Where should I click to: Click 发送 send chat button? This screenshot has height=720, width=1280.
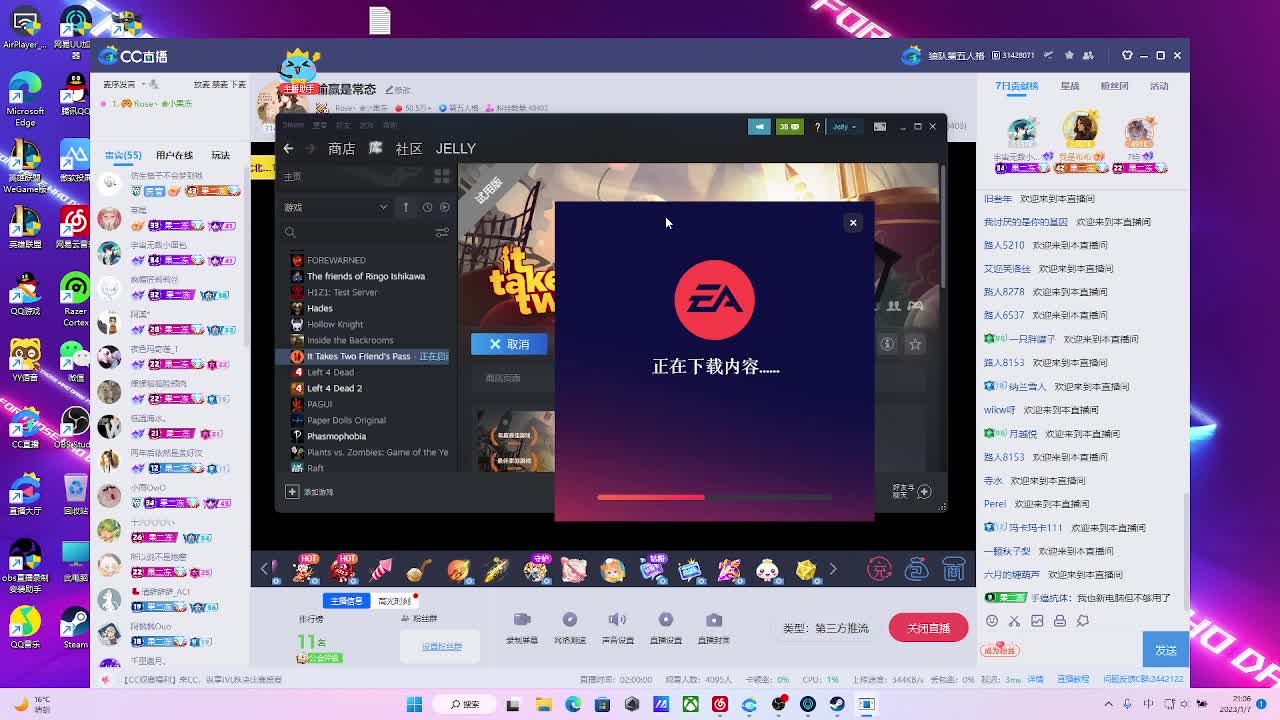click(x=1166, y=650)
